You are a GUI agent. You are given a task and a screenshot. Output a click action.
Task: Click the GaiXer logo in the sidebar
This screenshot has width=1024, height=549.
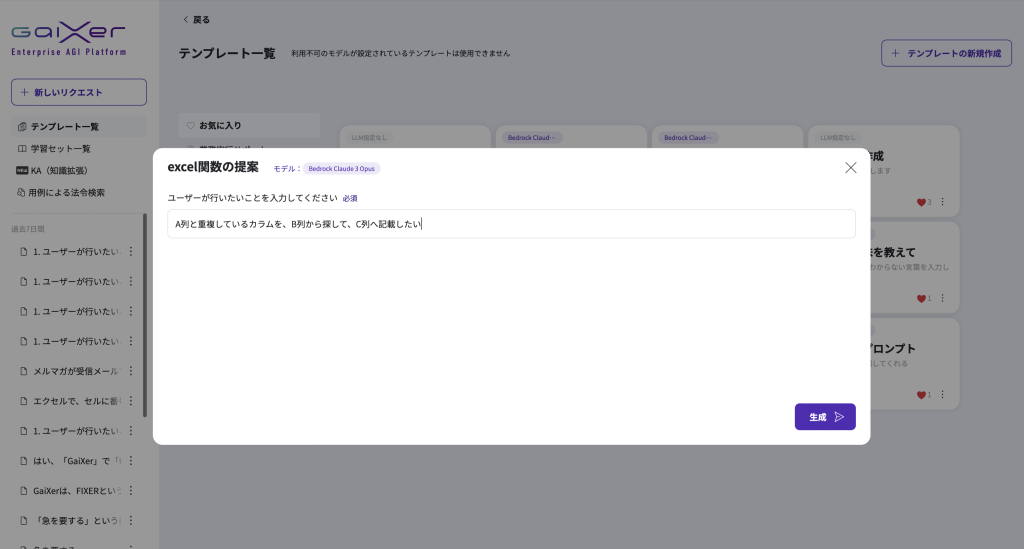68,40
